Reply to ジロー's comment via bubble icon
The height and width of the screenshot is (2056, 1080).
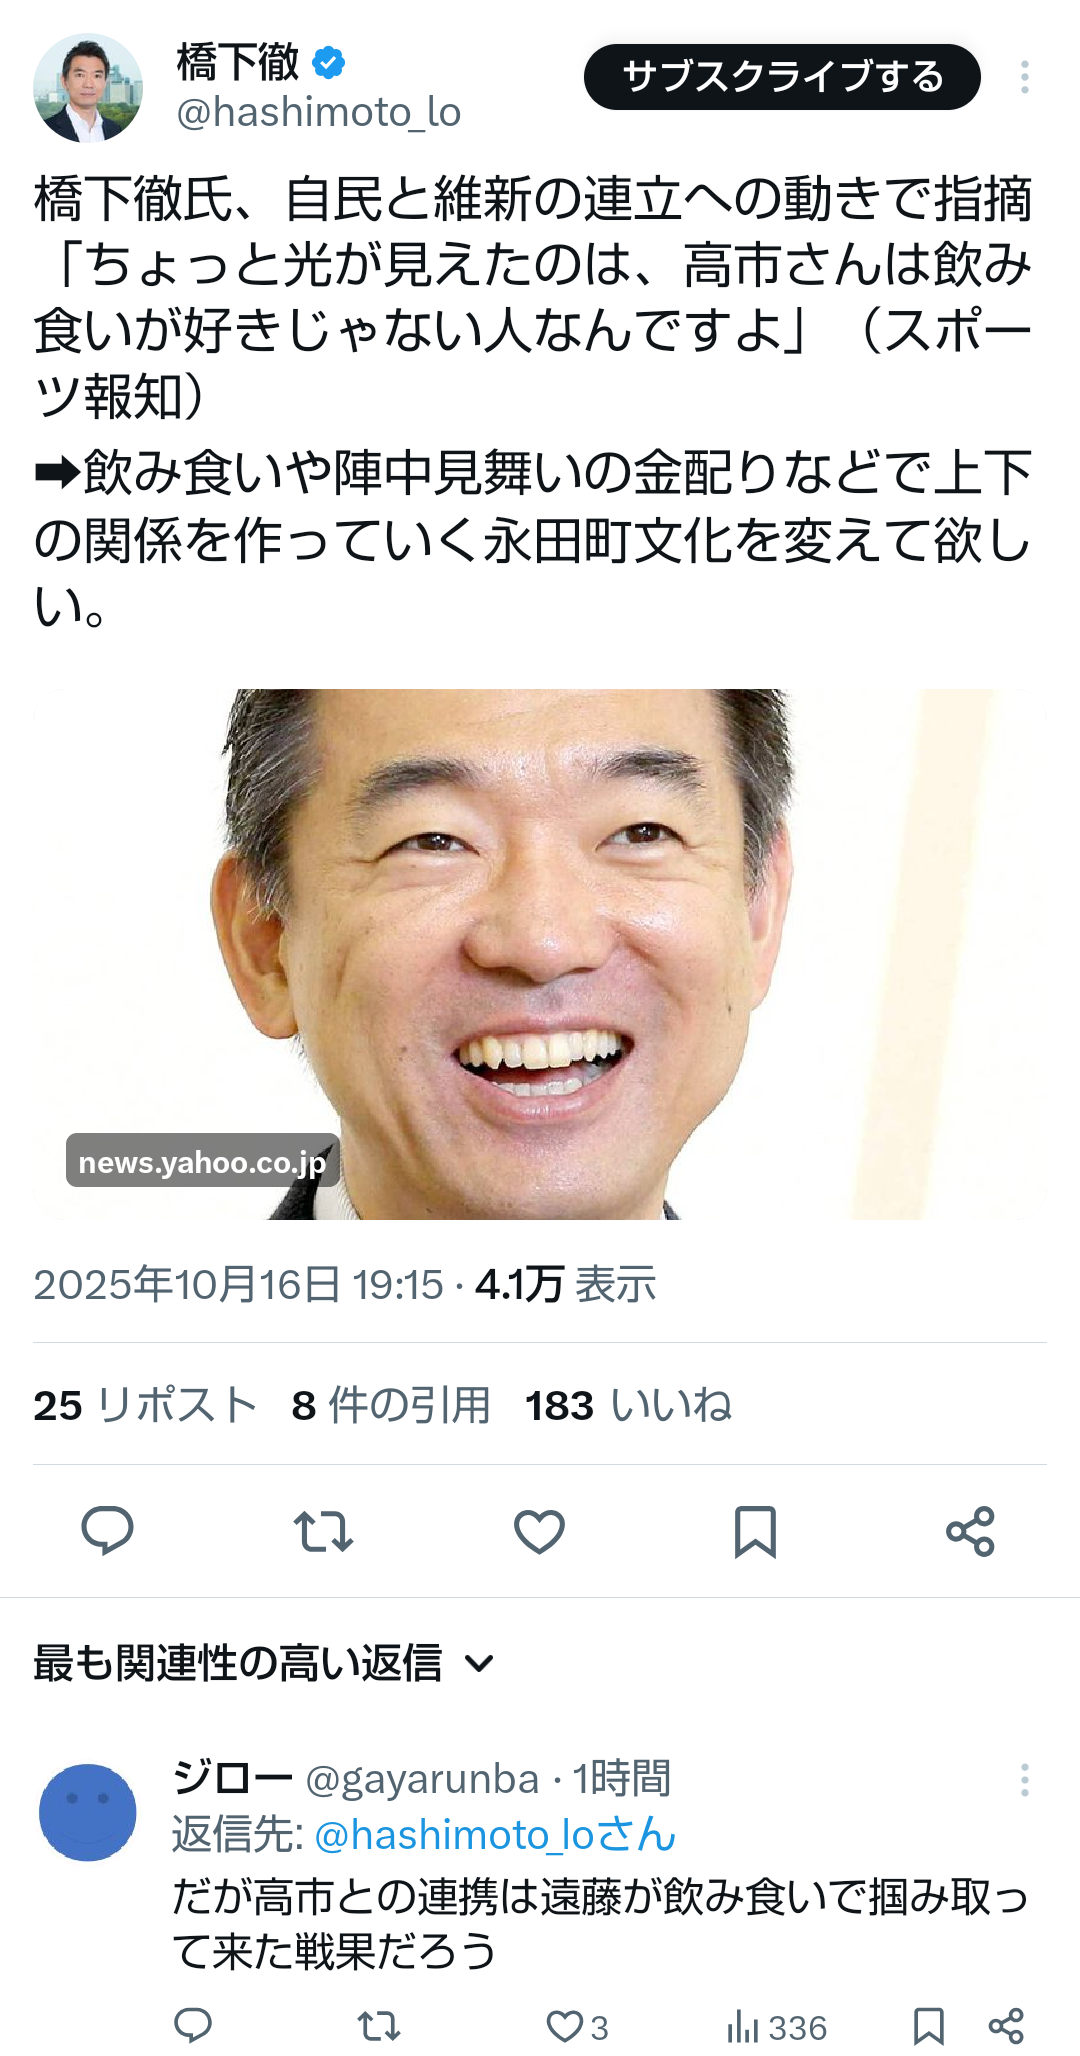coord(193,2026)
